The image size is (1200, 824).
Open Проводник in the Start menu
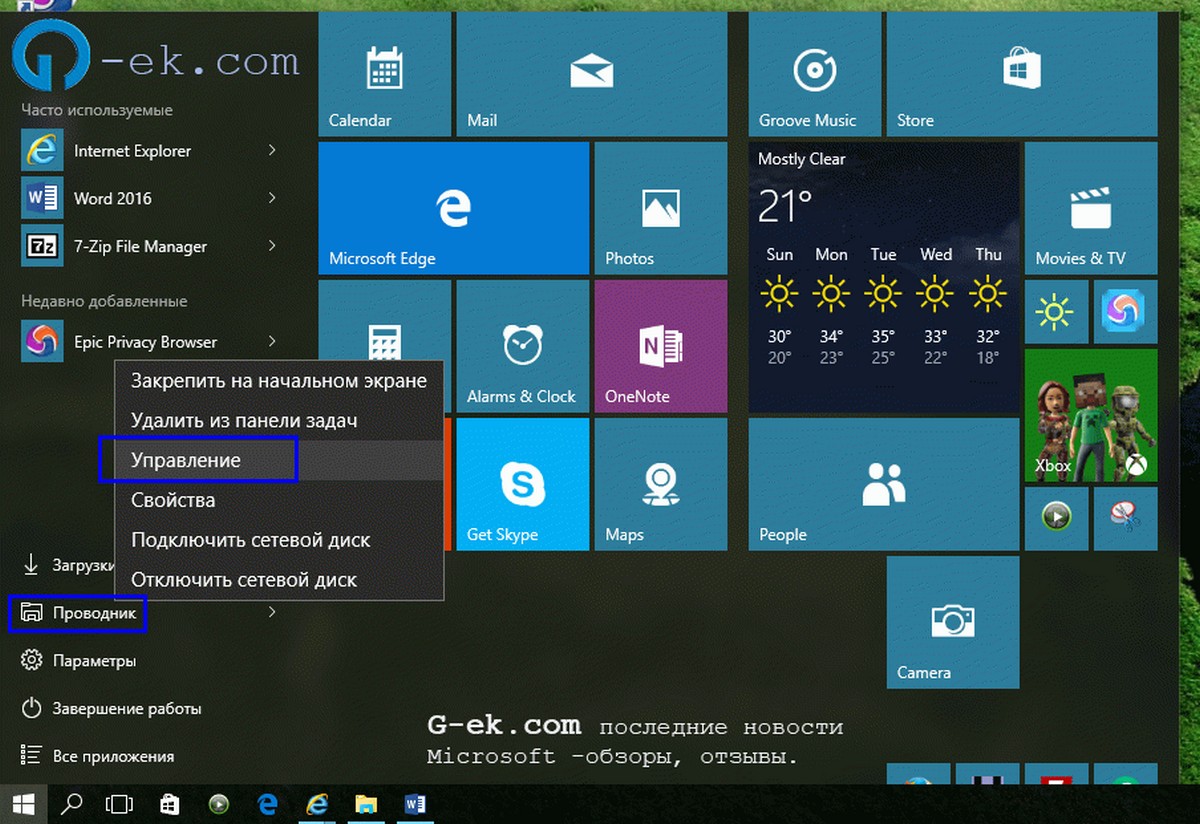coord(79,613)
